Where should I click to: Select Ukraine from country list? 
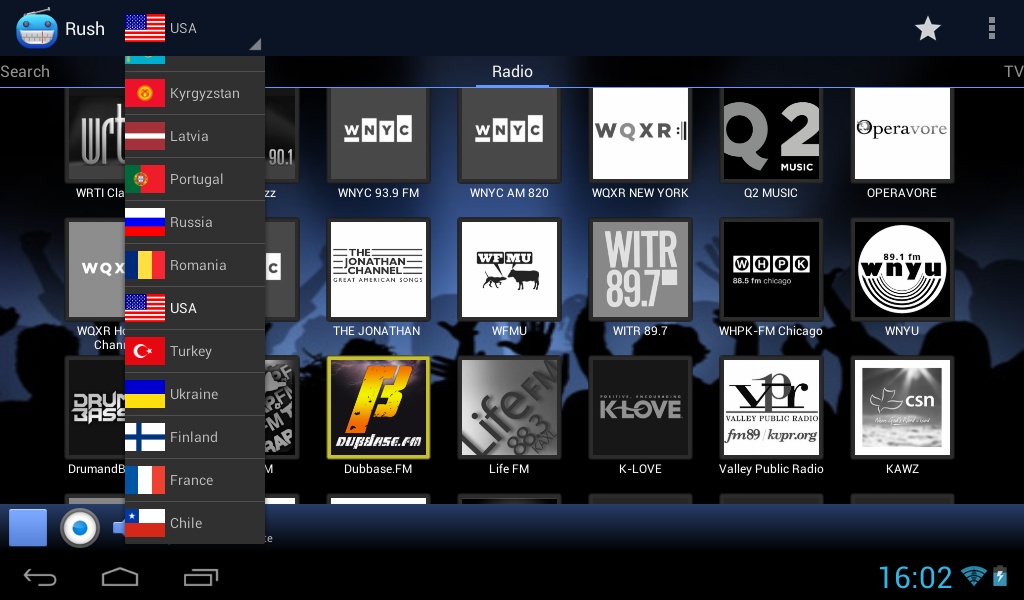tap(195, 394)
